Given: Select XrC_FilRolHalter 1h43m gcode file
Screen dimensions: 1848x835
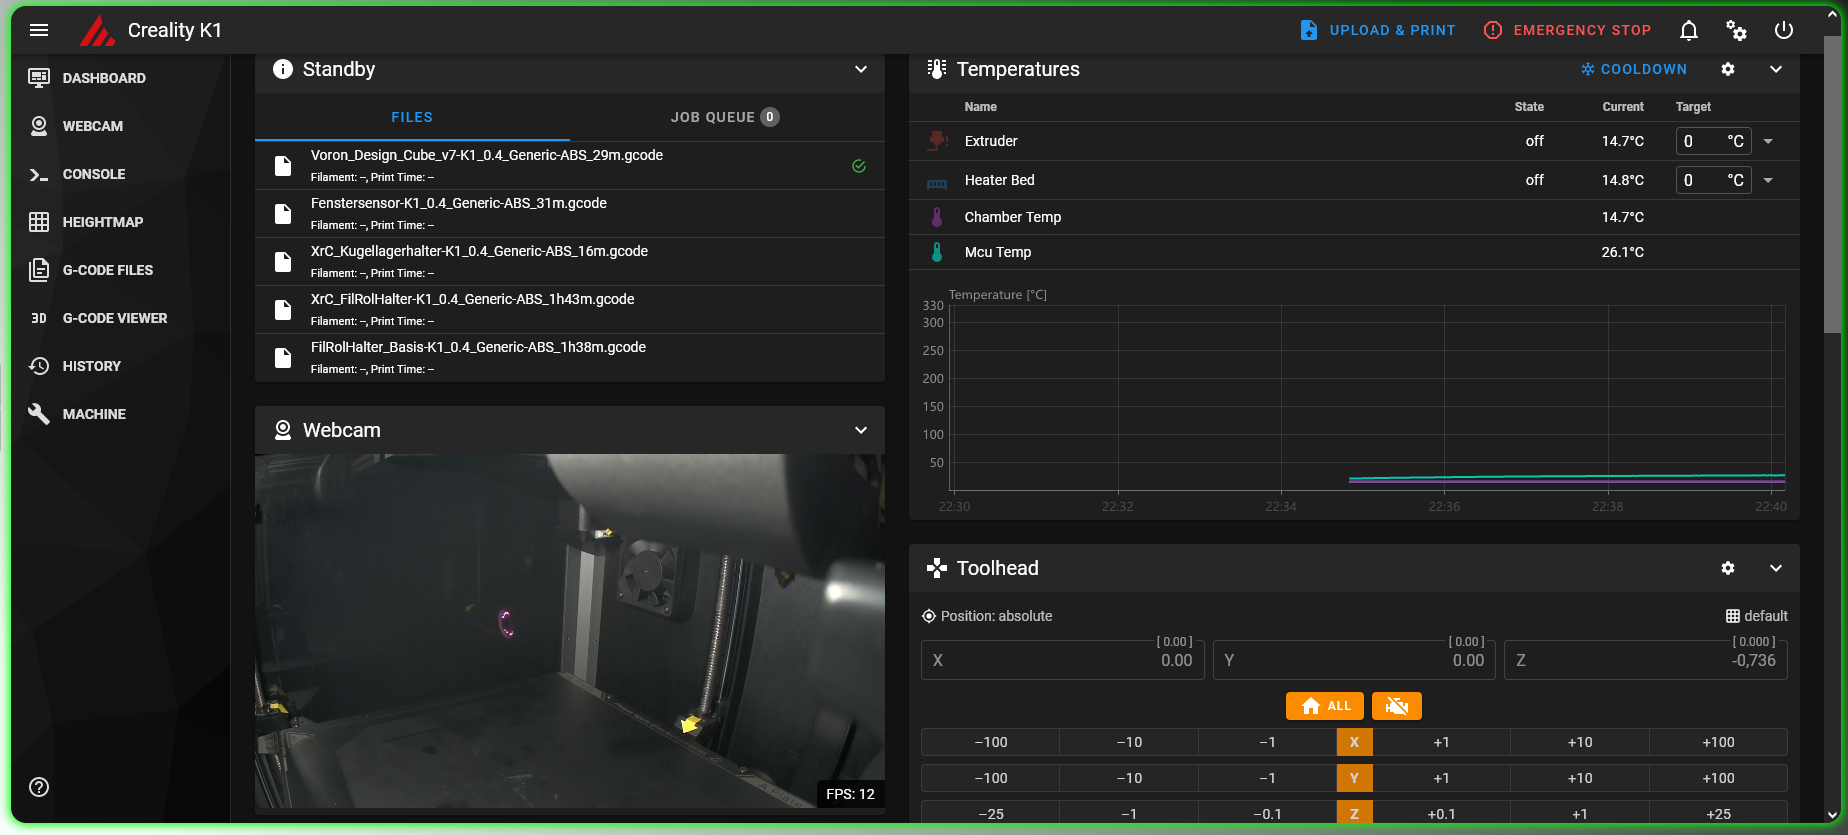Looking at the screenshot, I should coord(570,309).
